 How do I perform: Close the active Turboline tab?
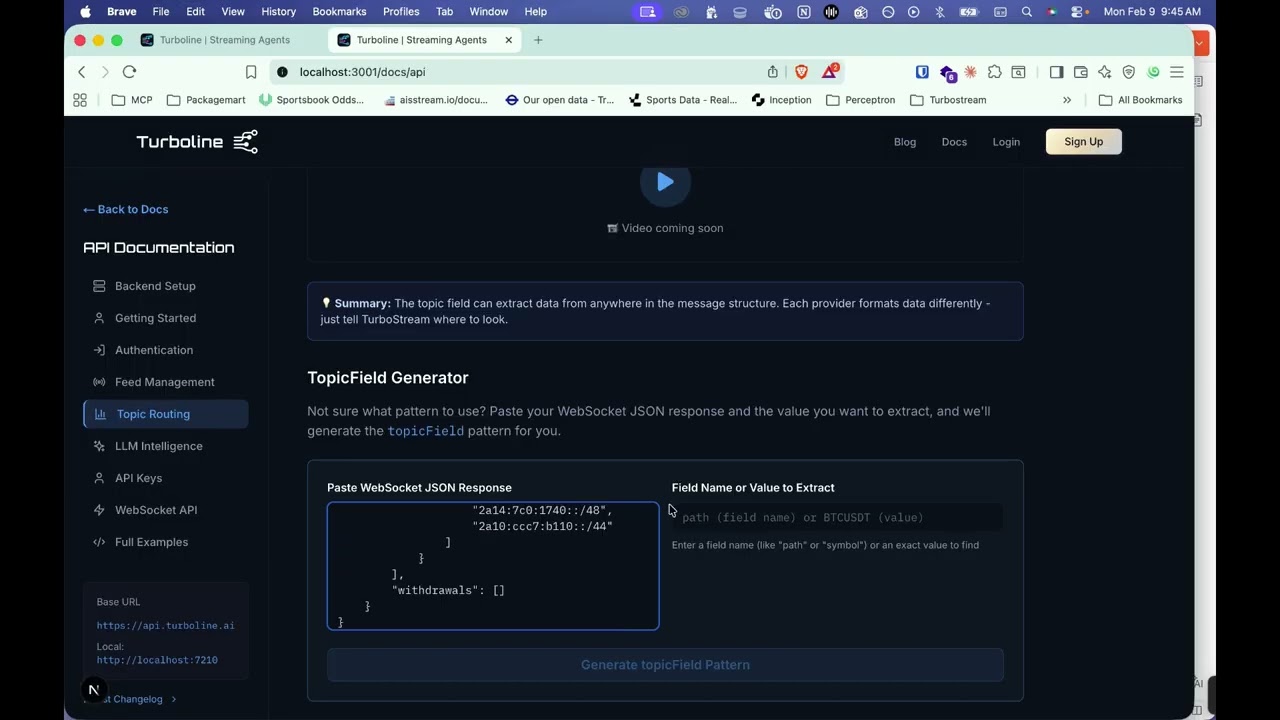click(508, 40)
